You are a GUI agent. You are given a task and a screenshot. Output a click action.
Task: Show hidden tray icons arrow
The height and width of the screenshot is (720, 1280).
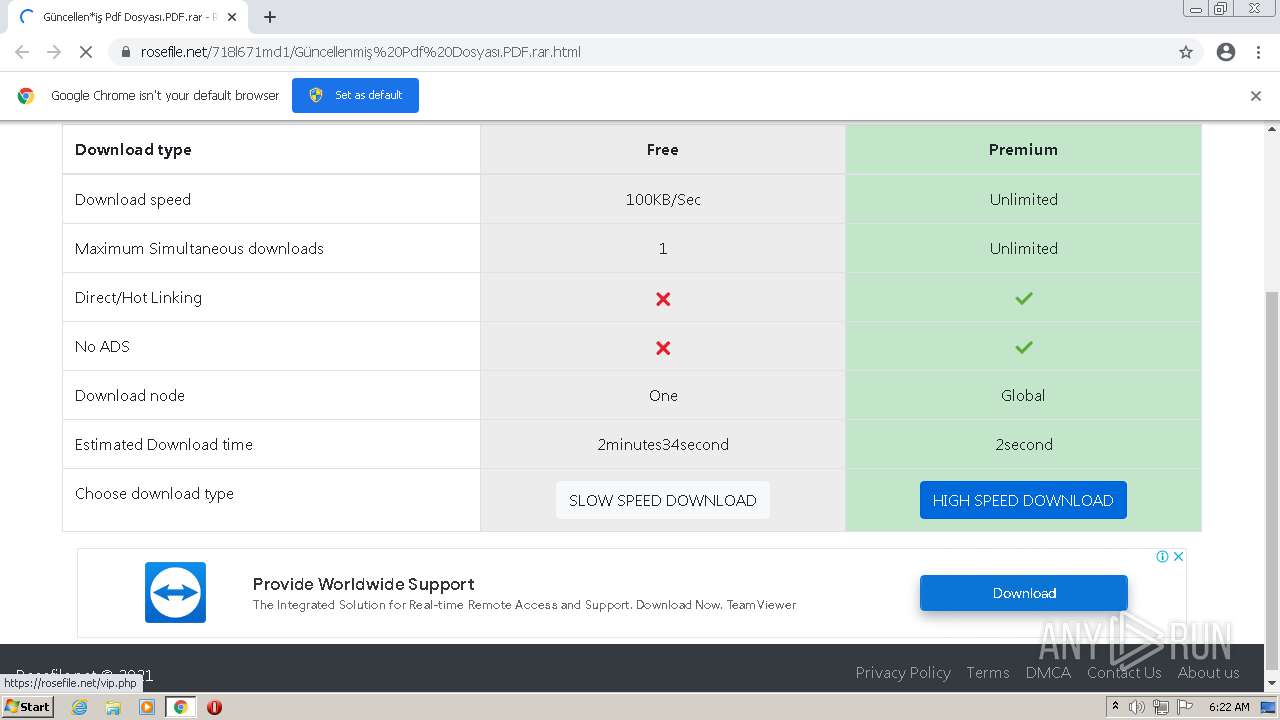[x=1115, y=707]
